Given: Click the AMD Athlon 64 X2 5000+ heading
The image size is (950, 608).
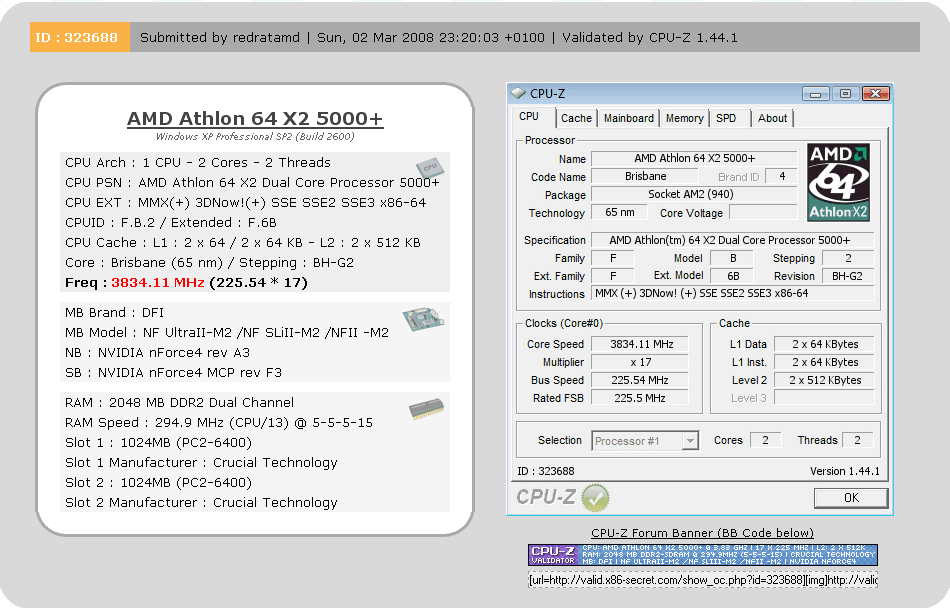Looking at the screenshot, I should 255,119.
